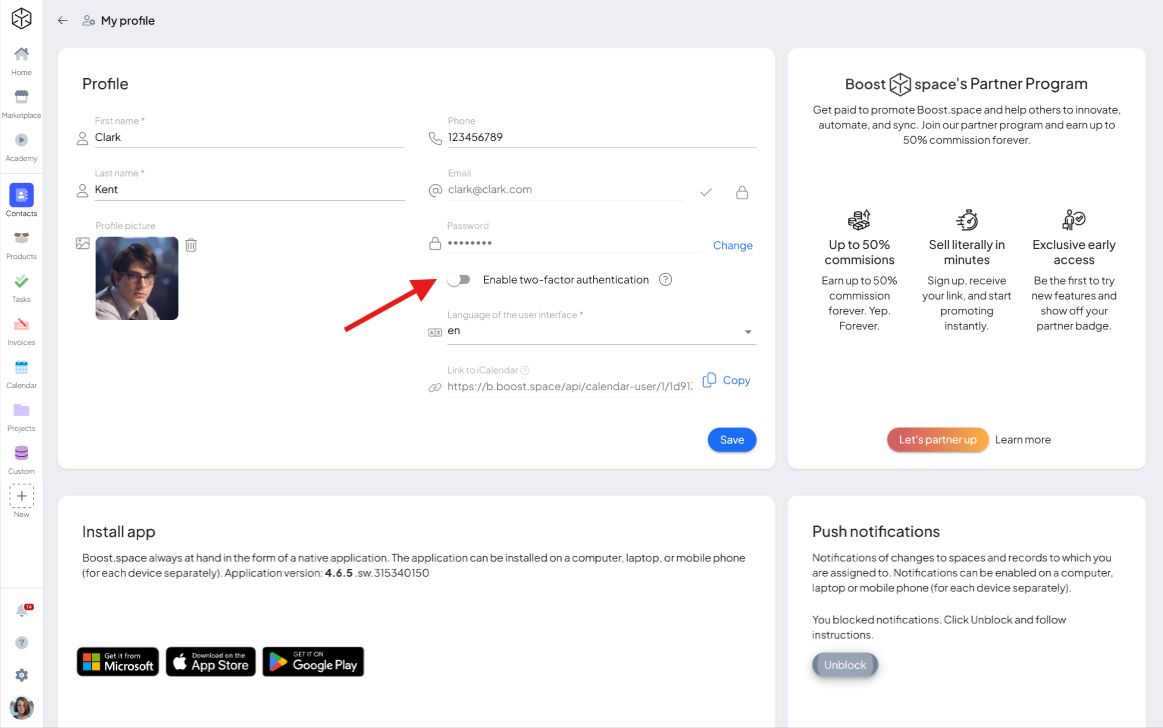Image resolution: width=1163 pixels, height=728 pixels.
Task: Open settings gear in sidebar
Action: pos(22,675)
